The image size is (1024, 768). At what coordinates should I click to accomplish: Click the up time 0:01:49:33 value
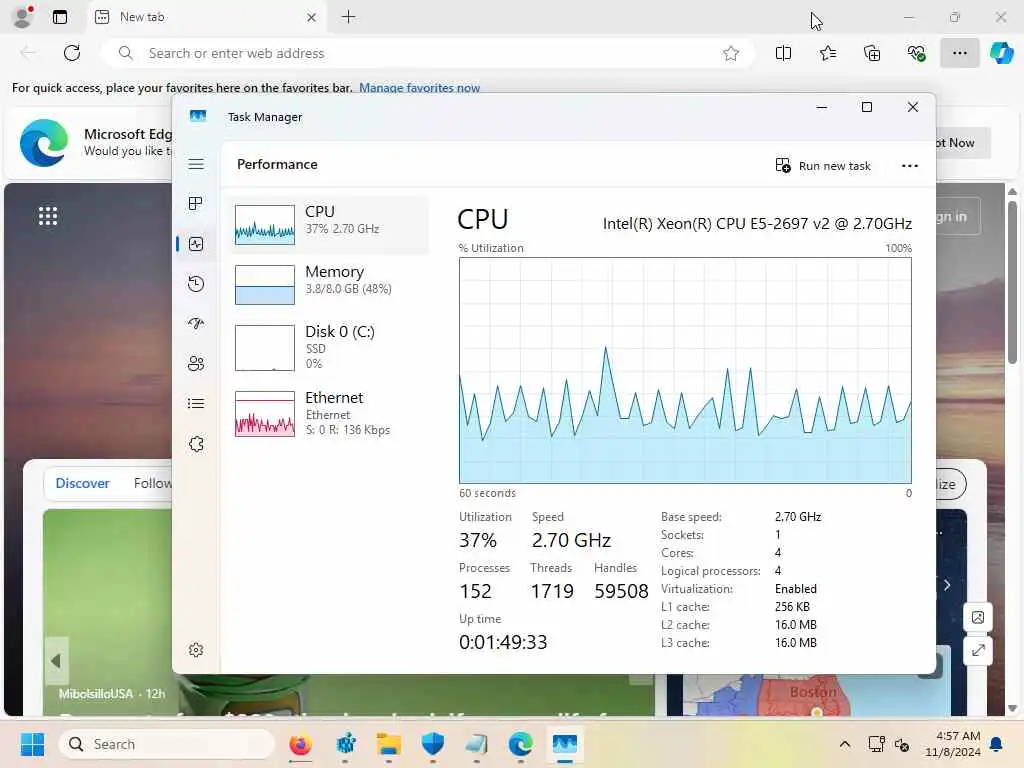(503, 642)
